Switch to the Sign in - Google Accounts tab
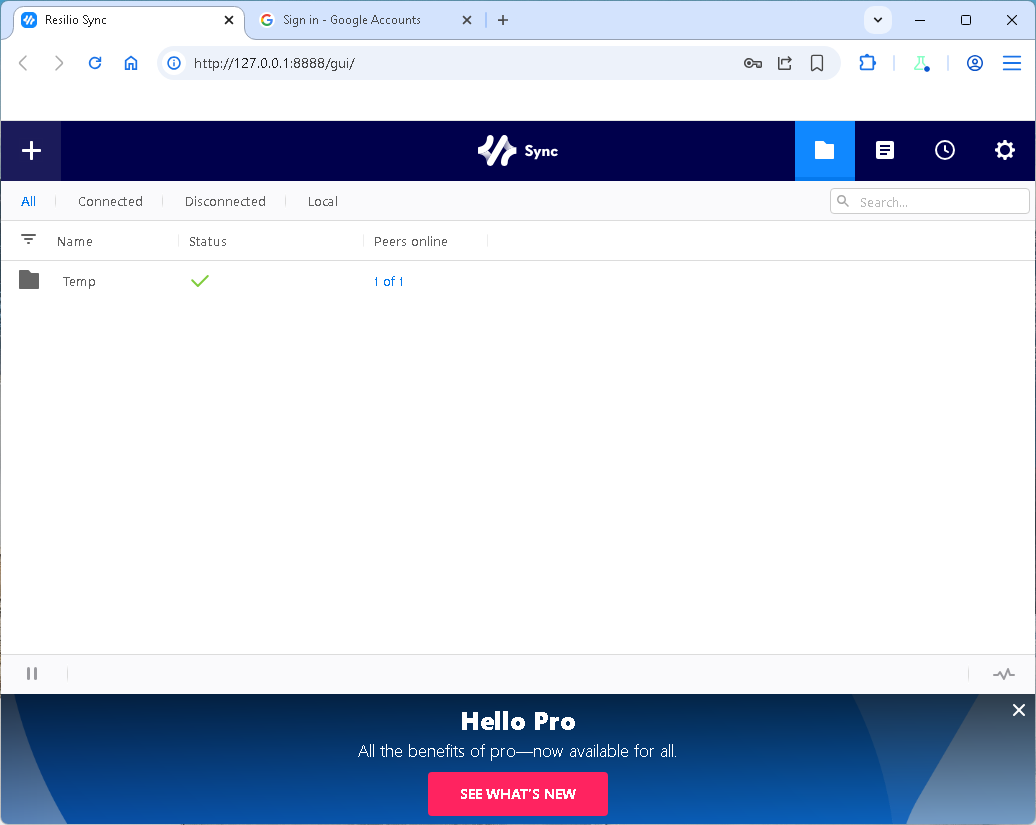The width and height of the screenshot is (1036, 825). pos(352,20)
